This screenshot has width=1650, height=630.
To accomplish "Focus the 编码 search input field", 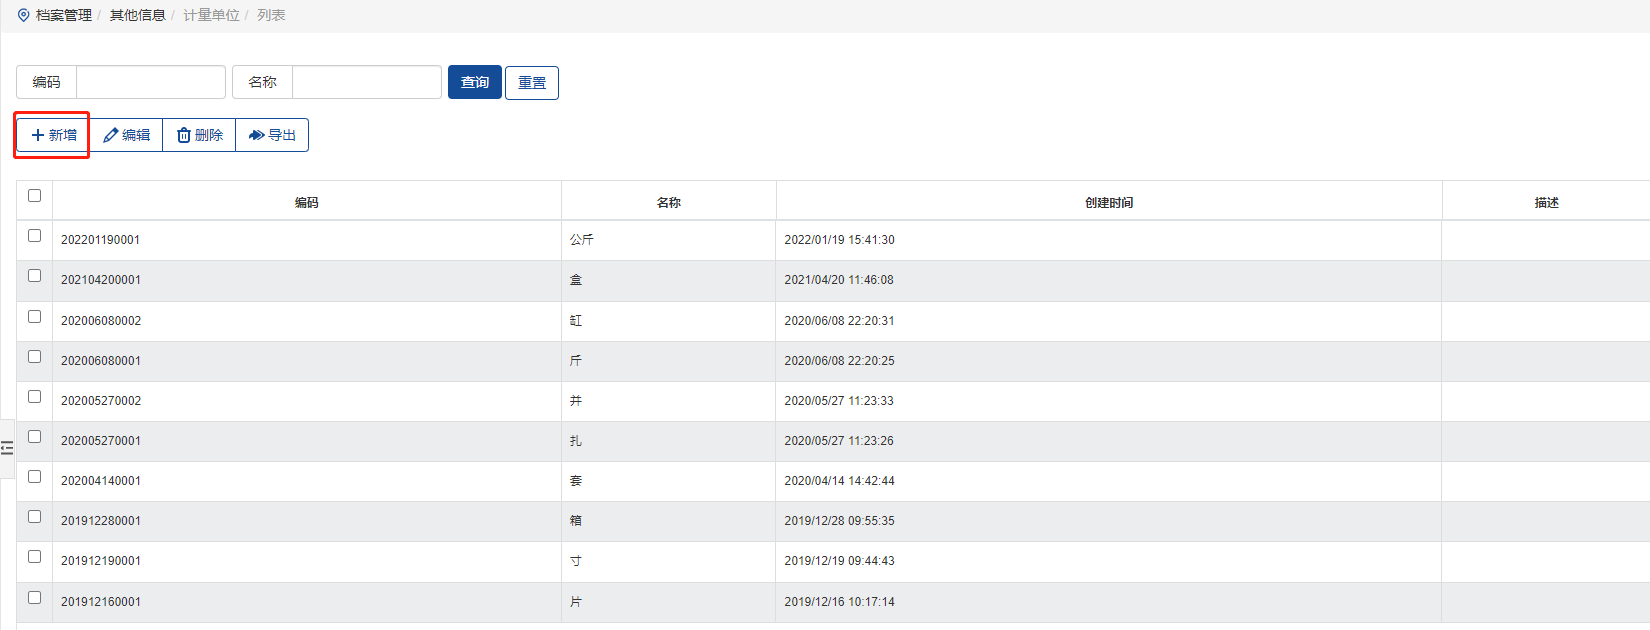I will (150, 82).
